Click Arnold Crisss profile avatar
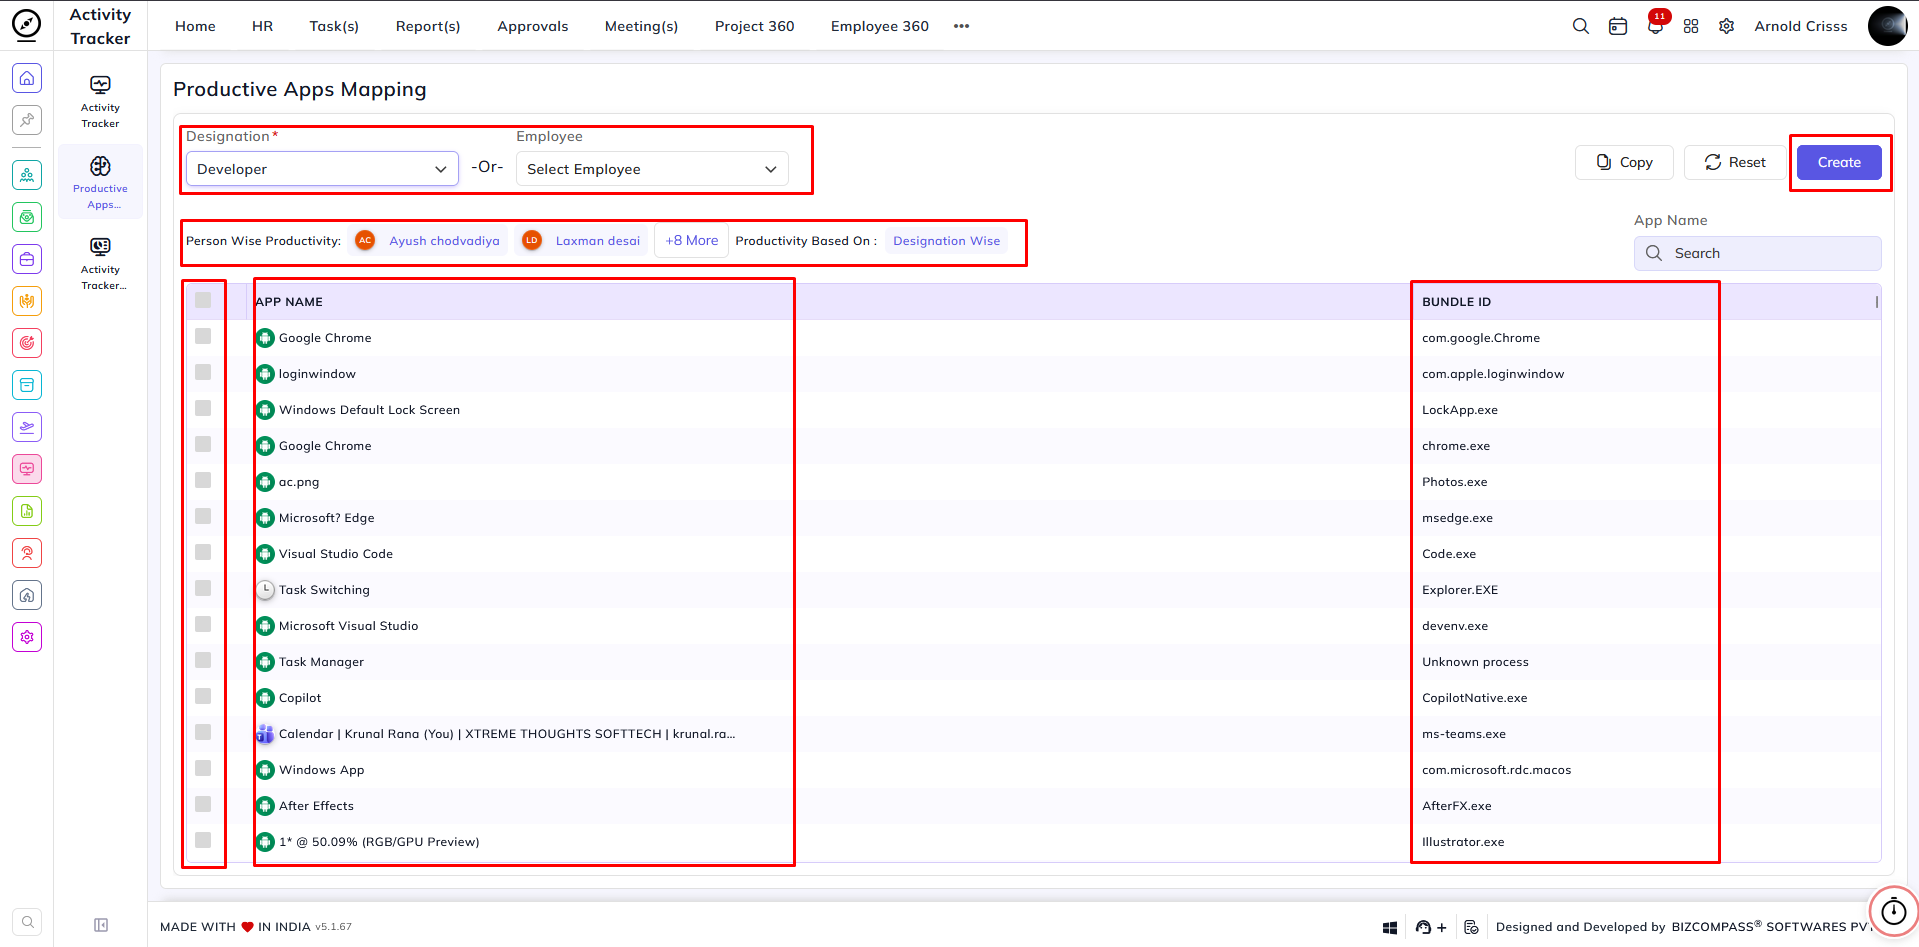The height and width of the screenshot is (947, 1919). tap(1887, 26)
